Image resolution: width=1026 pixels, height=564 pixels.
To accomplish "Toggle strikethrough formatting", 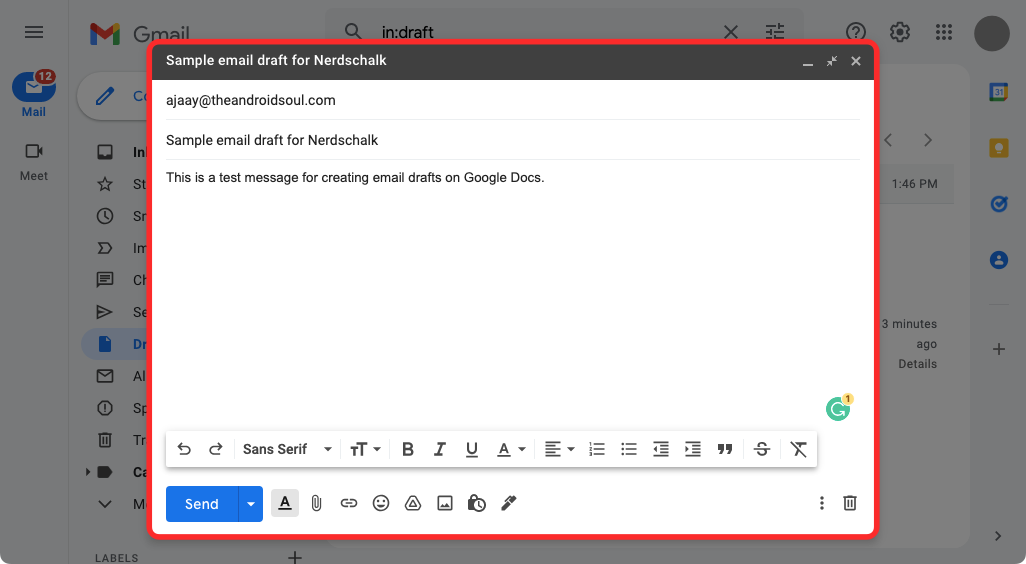I will pyautogui.click(x=762, y=449).
